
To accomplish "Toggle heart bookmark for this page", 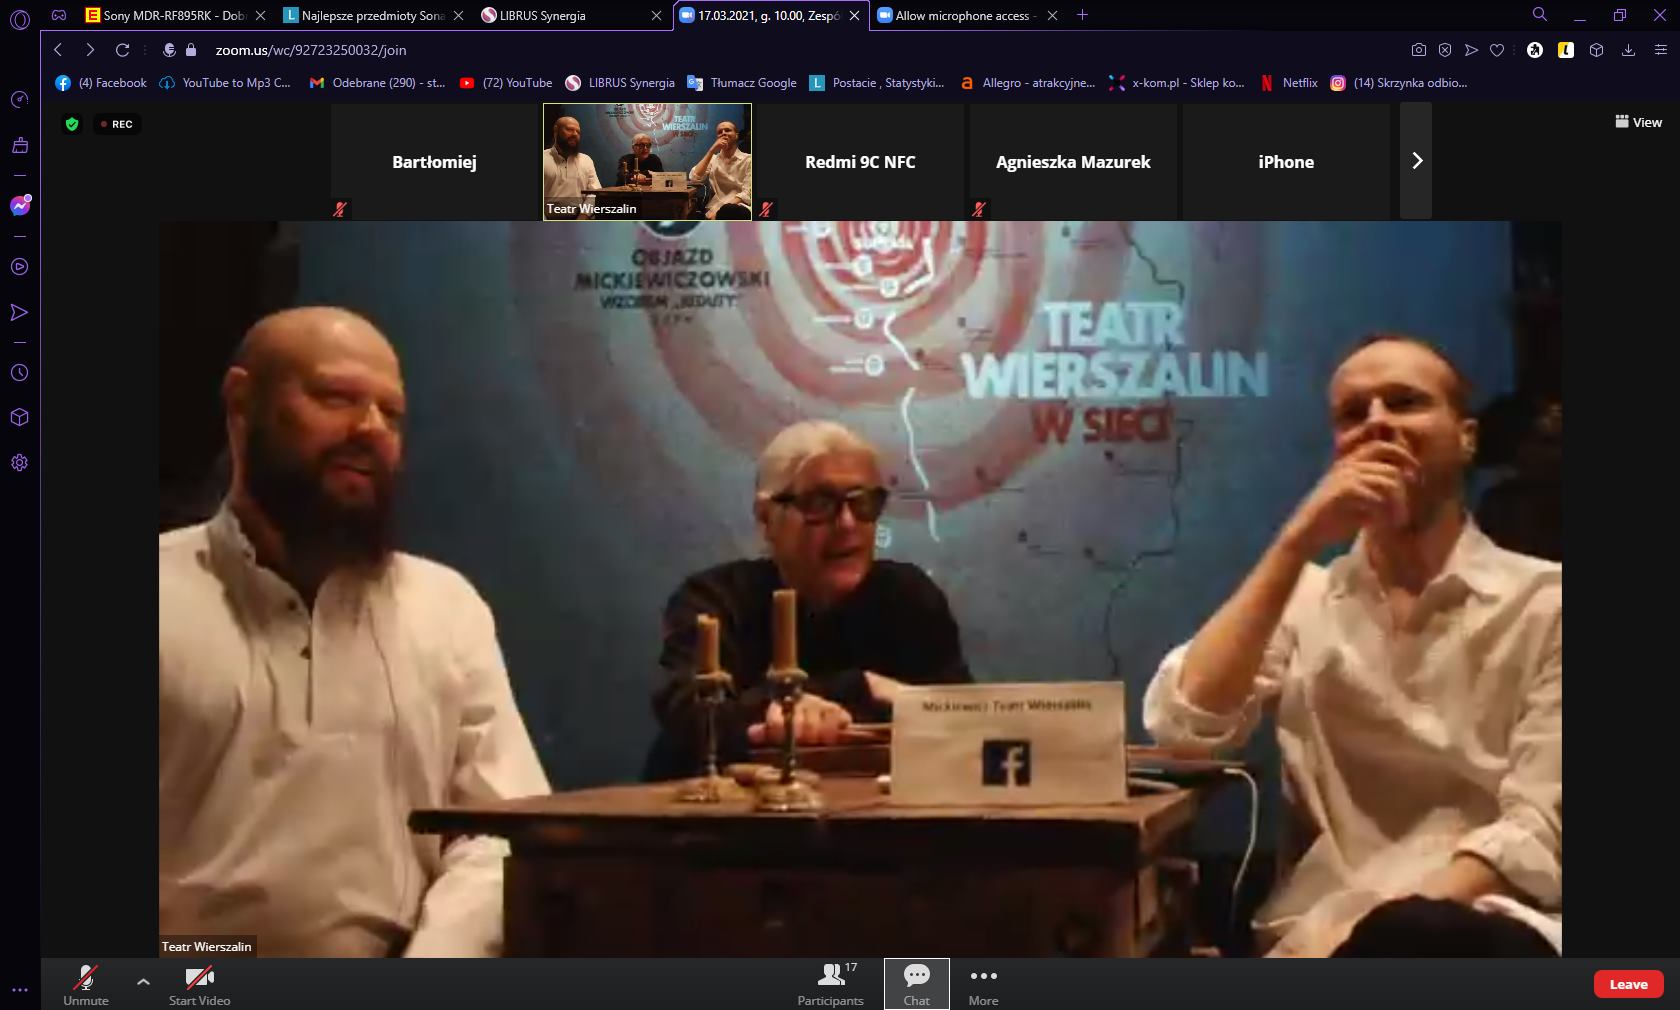I will pos(1497,50).
